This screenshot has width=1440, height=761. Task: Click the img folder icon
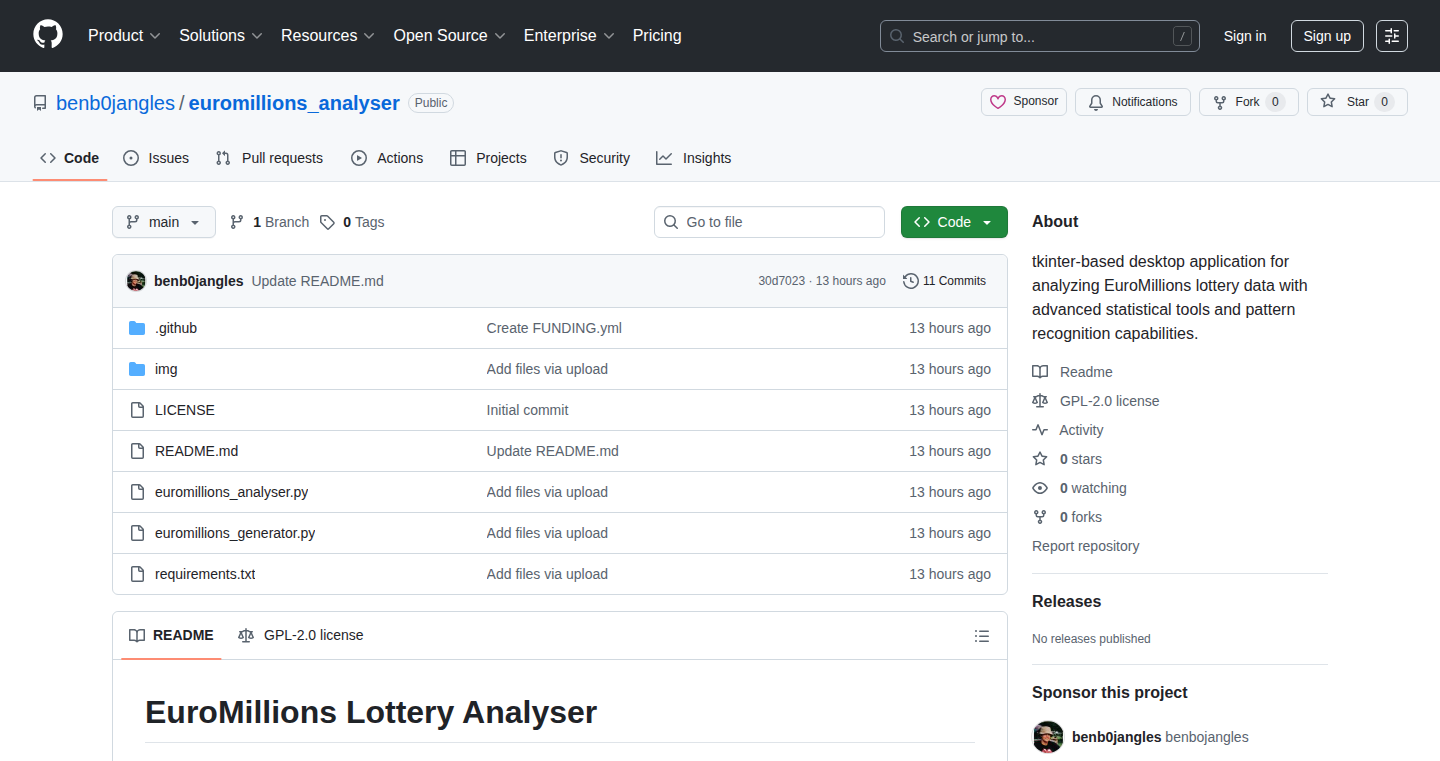pyautogui.click(x=137, y=369)
